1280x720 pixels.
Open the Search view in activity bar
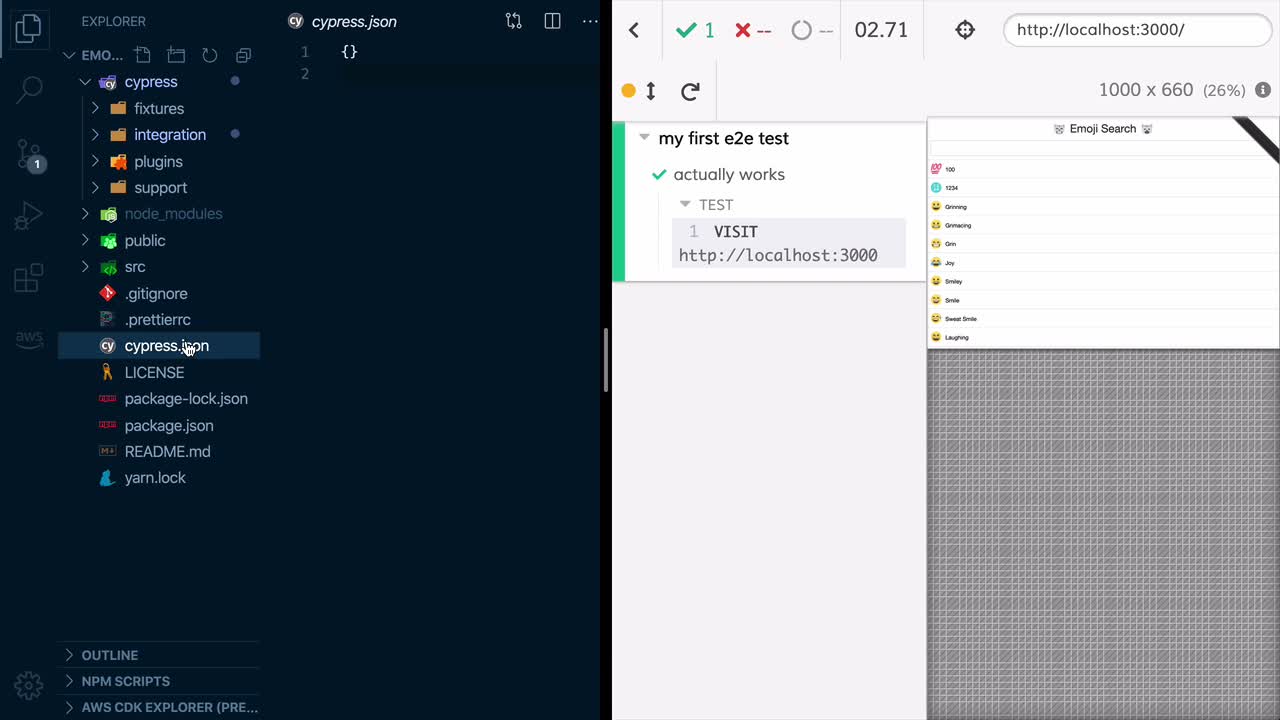click(29, 90)
